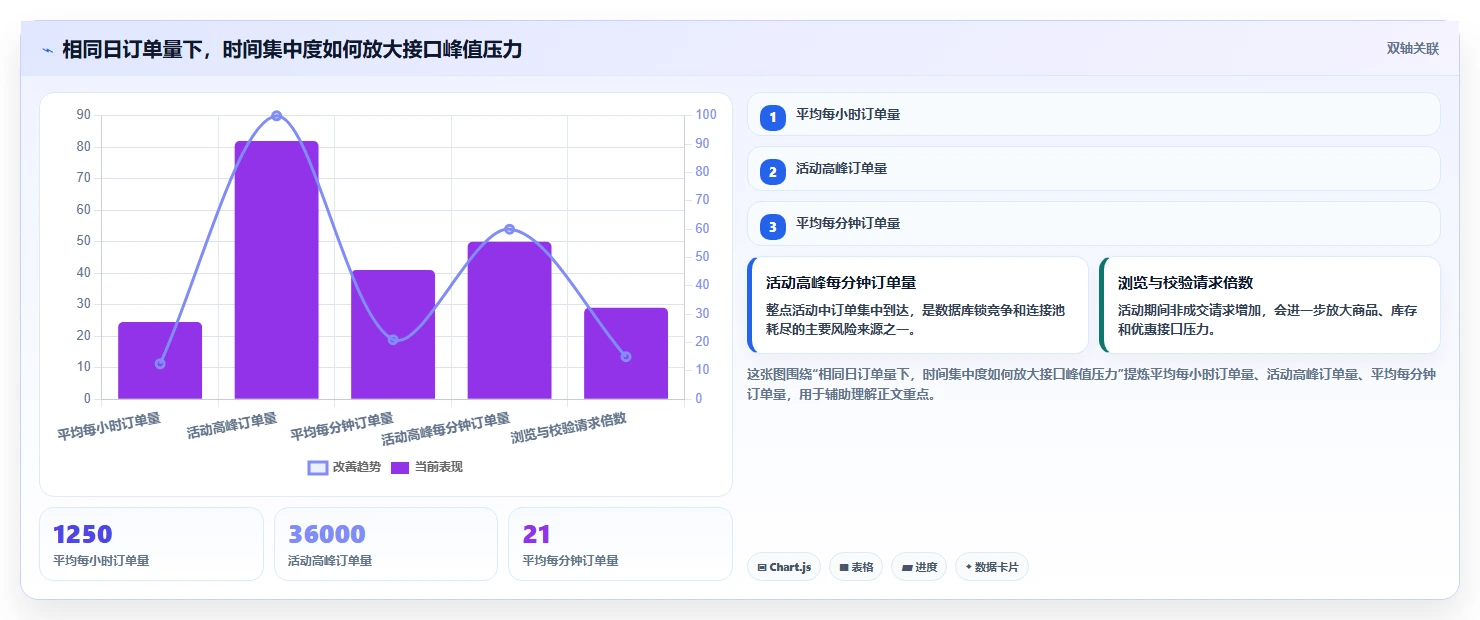Image resolution: width=1480 pixels, height=620 pixels.
Task: Click the 平均每分钟订单量 bar in chart
Action: tap(393, 334)
